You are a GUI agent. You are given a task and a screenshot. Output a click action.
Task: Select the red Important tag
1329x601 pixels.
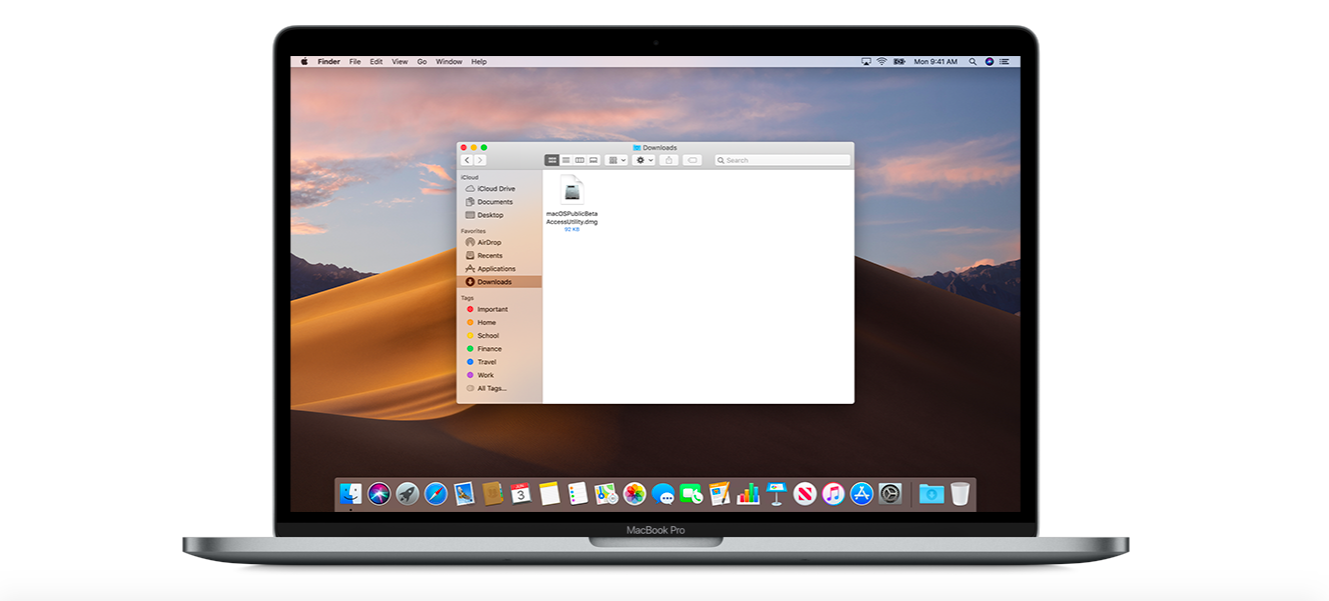pos(499,309)
